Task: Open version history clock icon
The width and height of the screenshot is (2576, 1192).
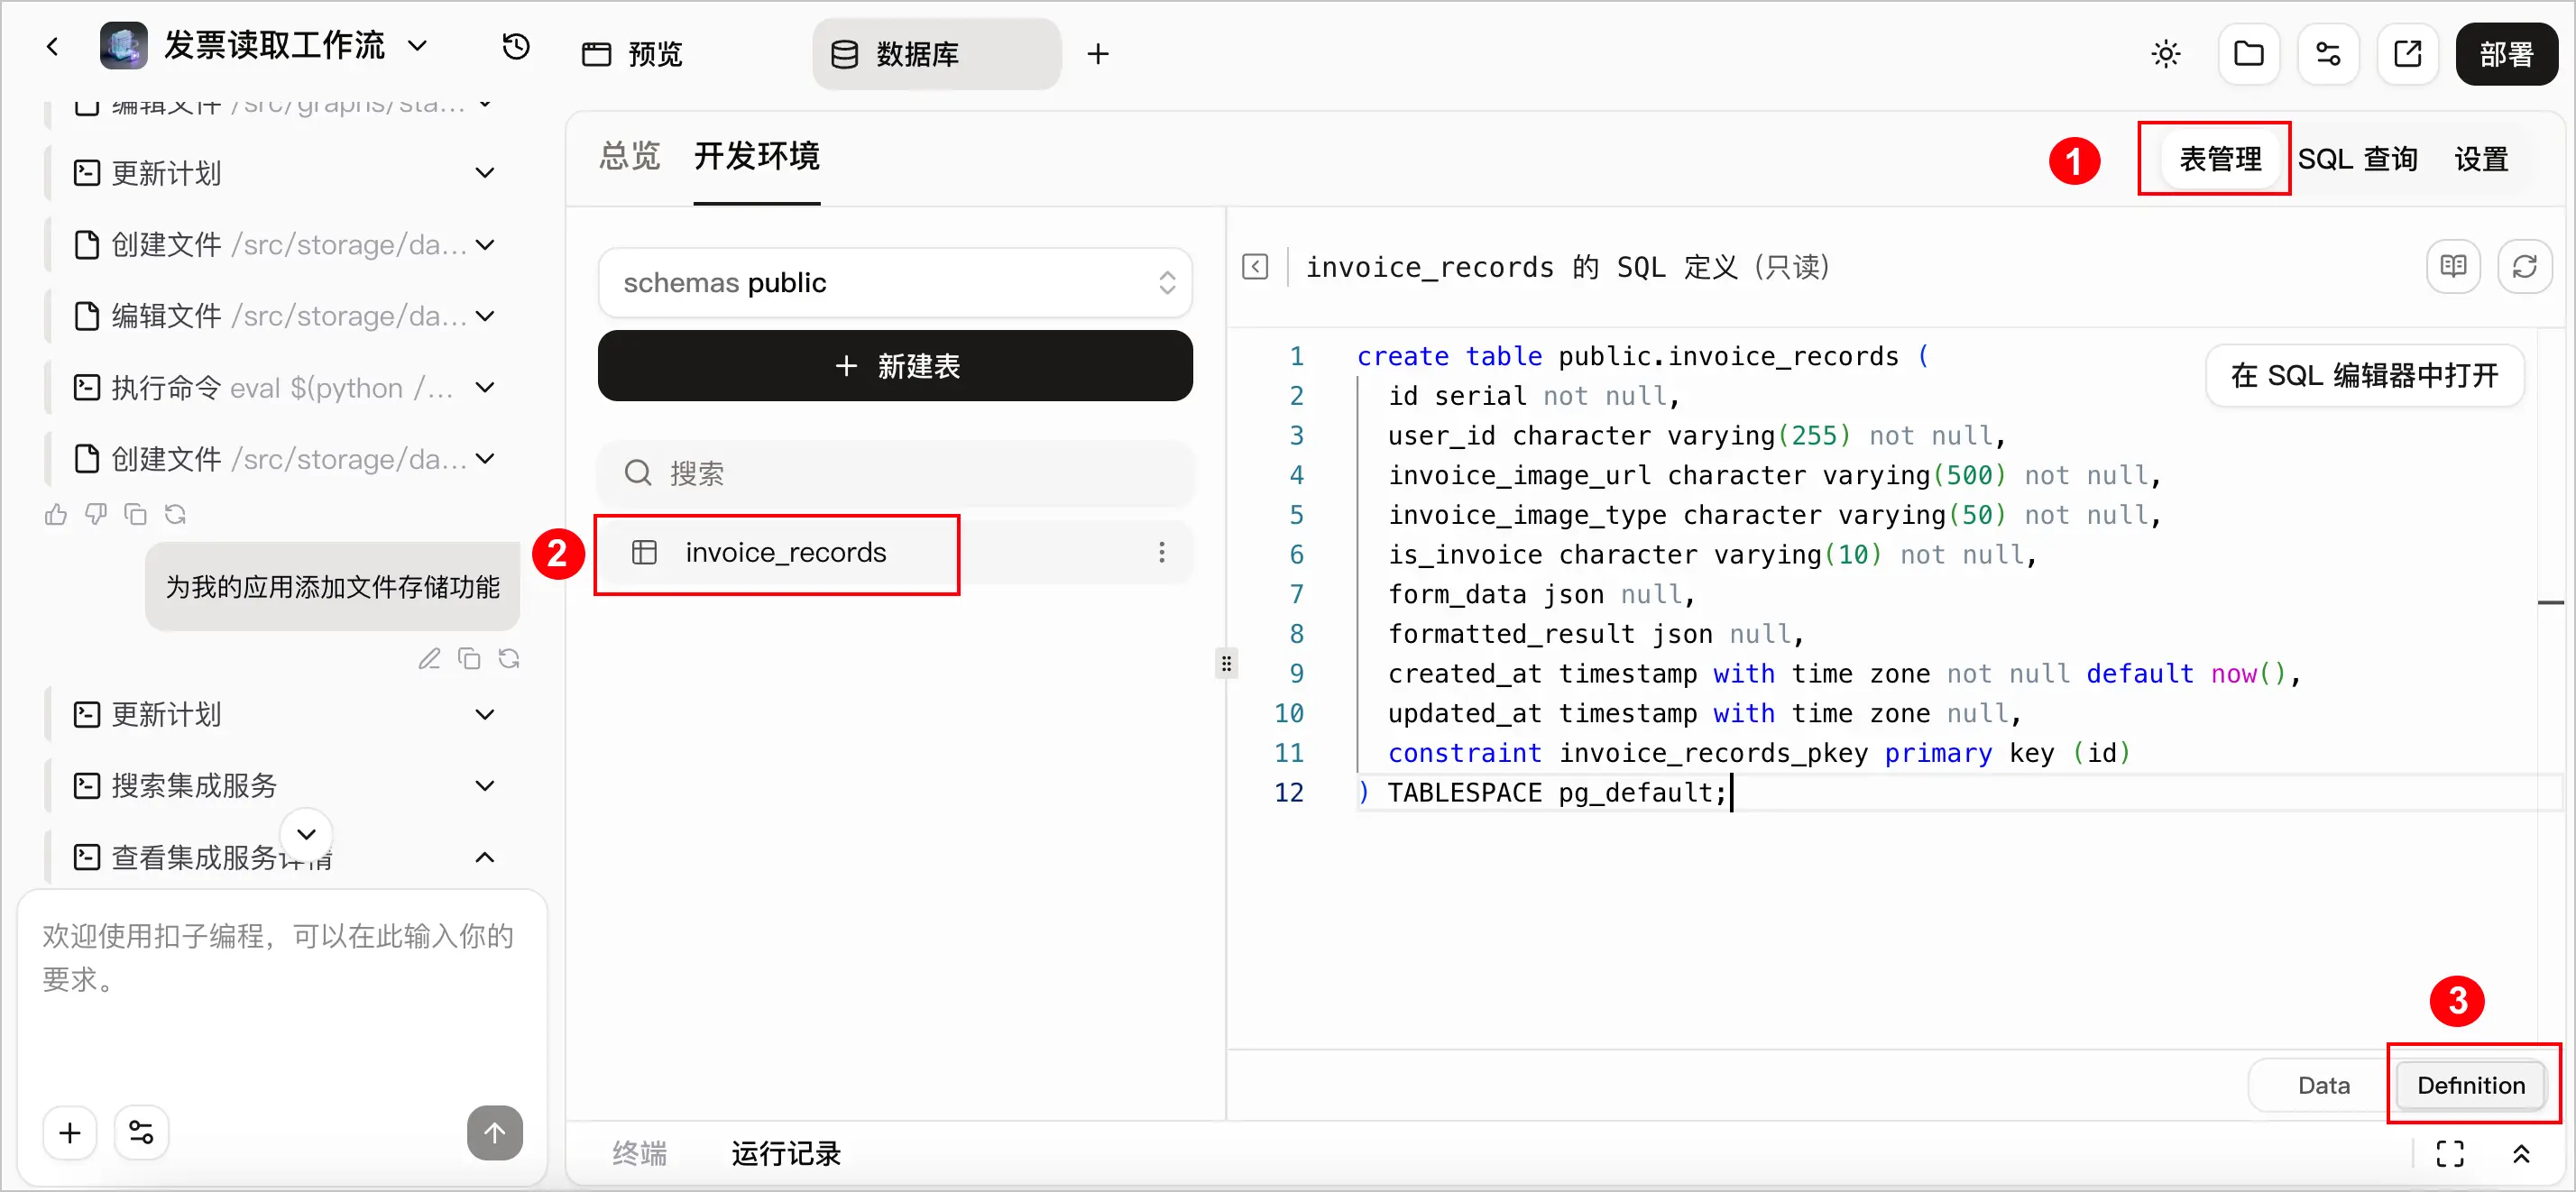Action: [516, 47]
